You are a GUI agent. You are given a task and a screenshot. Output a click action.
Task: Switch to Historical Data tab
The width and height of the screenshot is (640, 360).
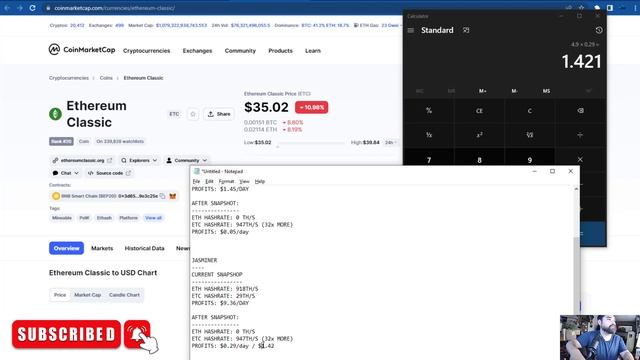pos(144,248)
